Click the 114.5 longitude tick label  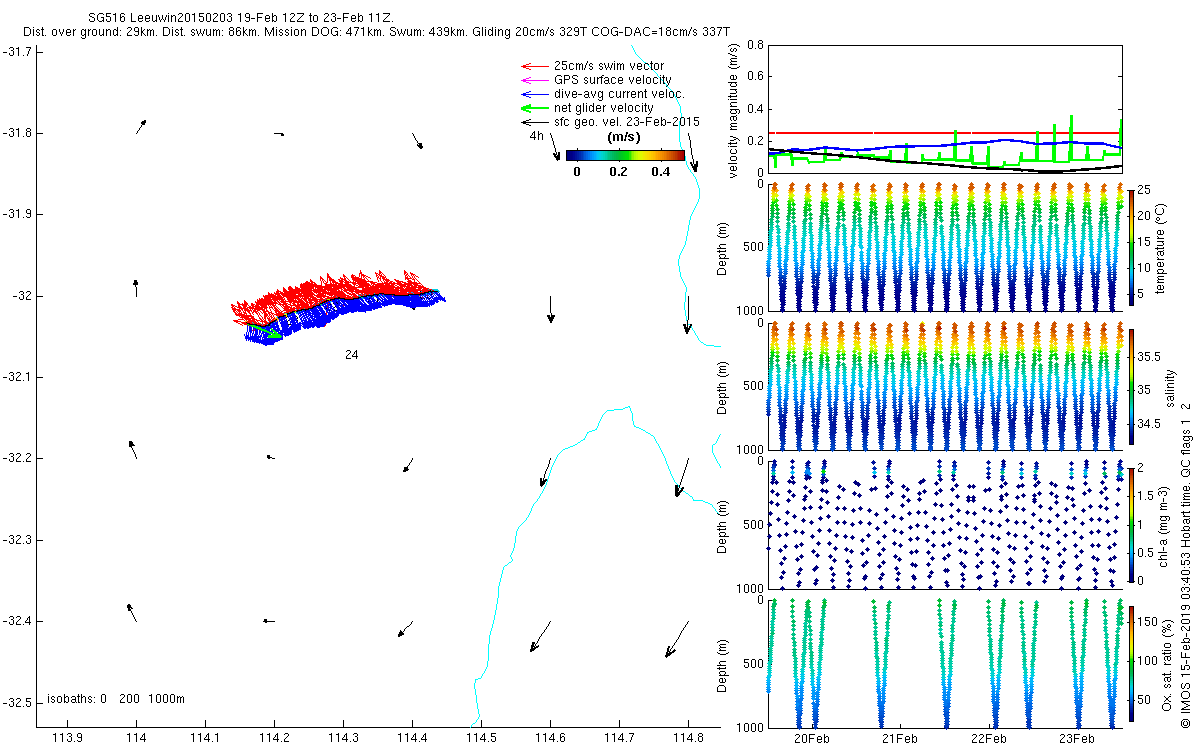coord(481,738)
